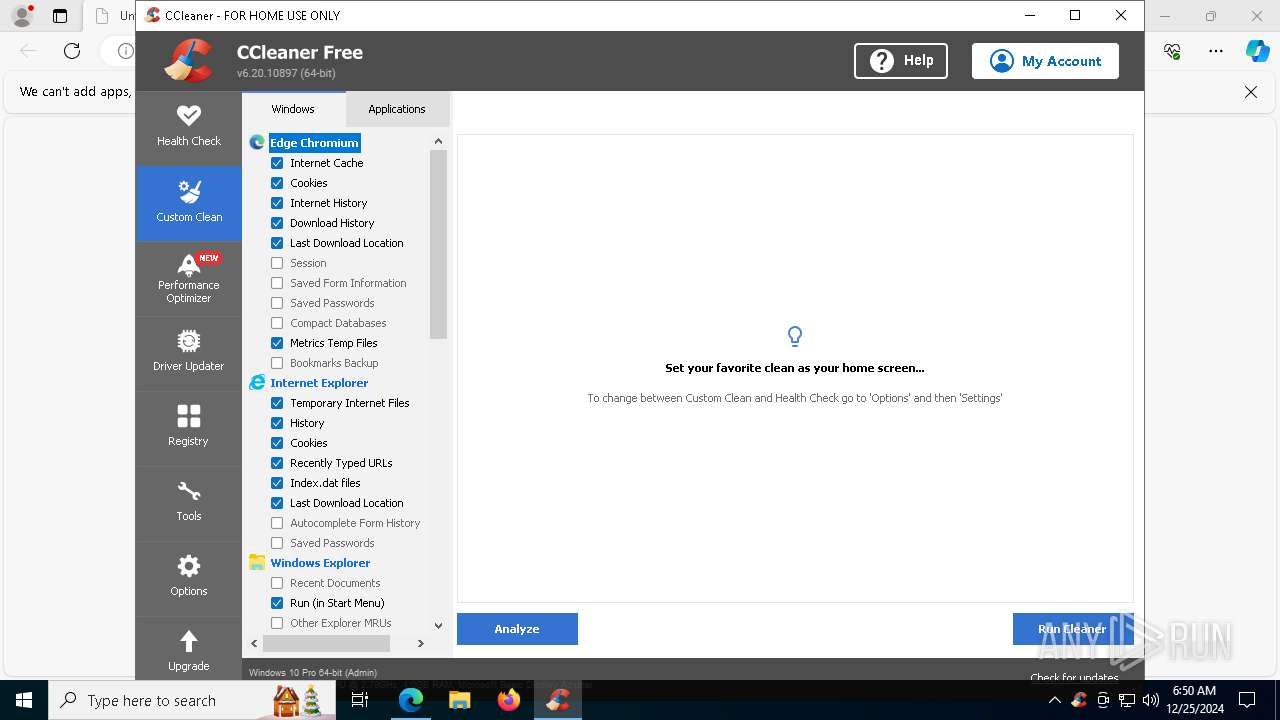The height and width of the screenshot is (720, 1280).
Task: Switch to the Applications tab
Action: tap(397, 109)
